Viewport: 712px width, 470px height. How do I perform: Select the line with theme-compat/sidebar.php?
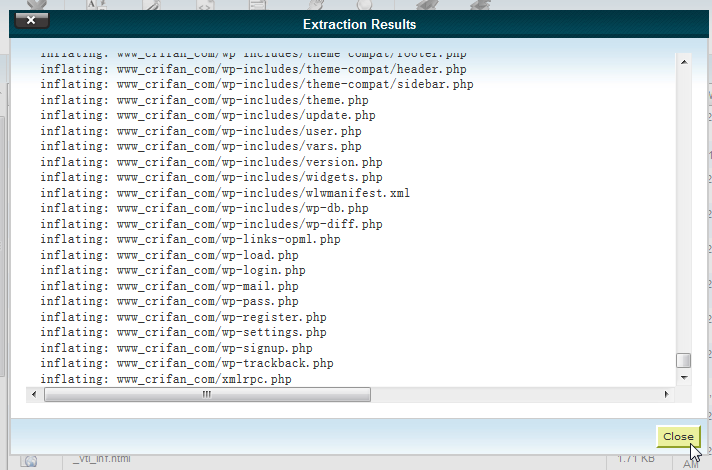257,84
